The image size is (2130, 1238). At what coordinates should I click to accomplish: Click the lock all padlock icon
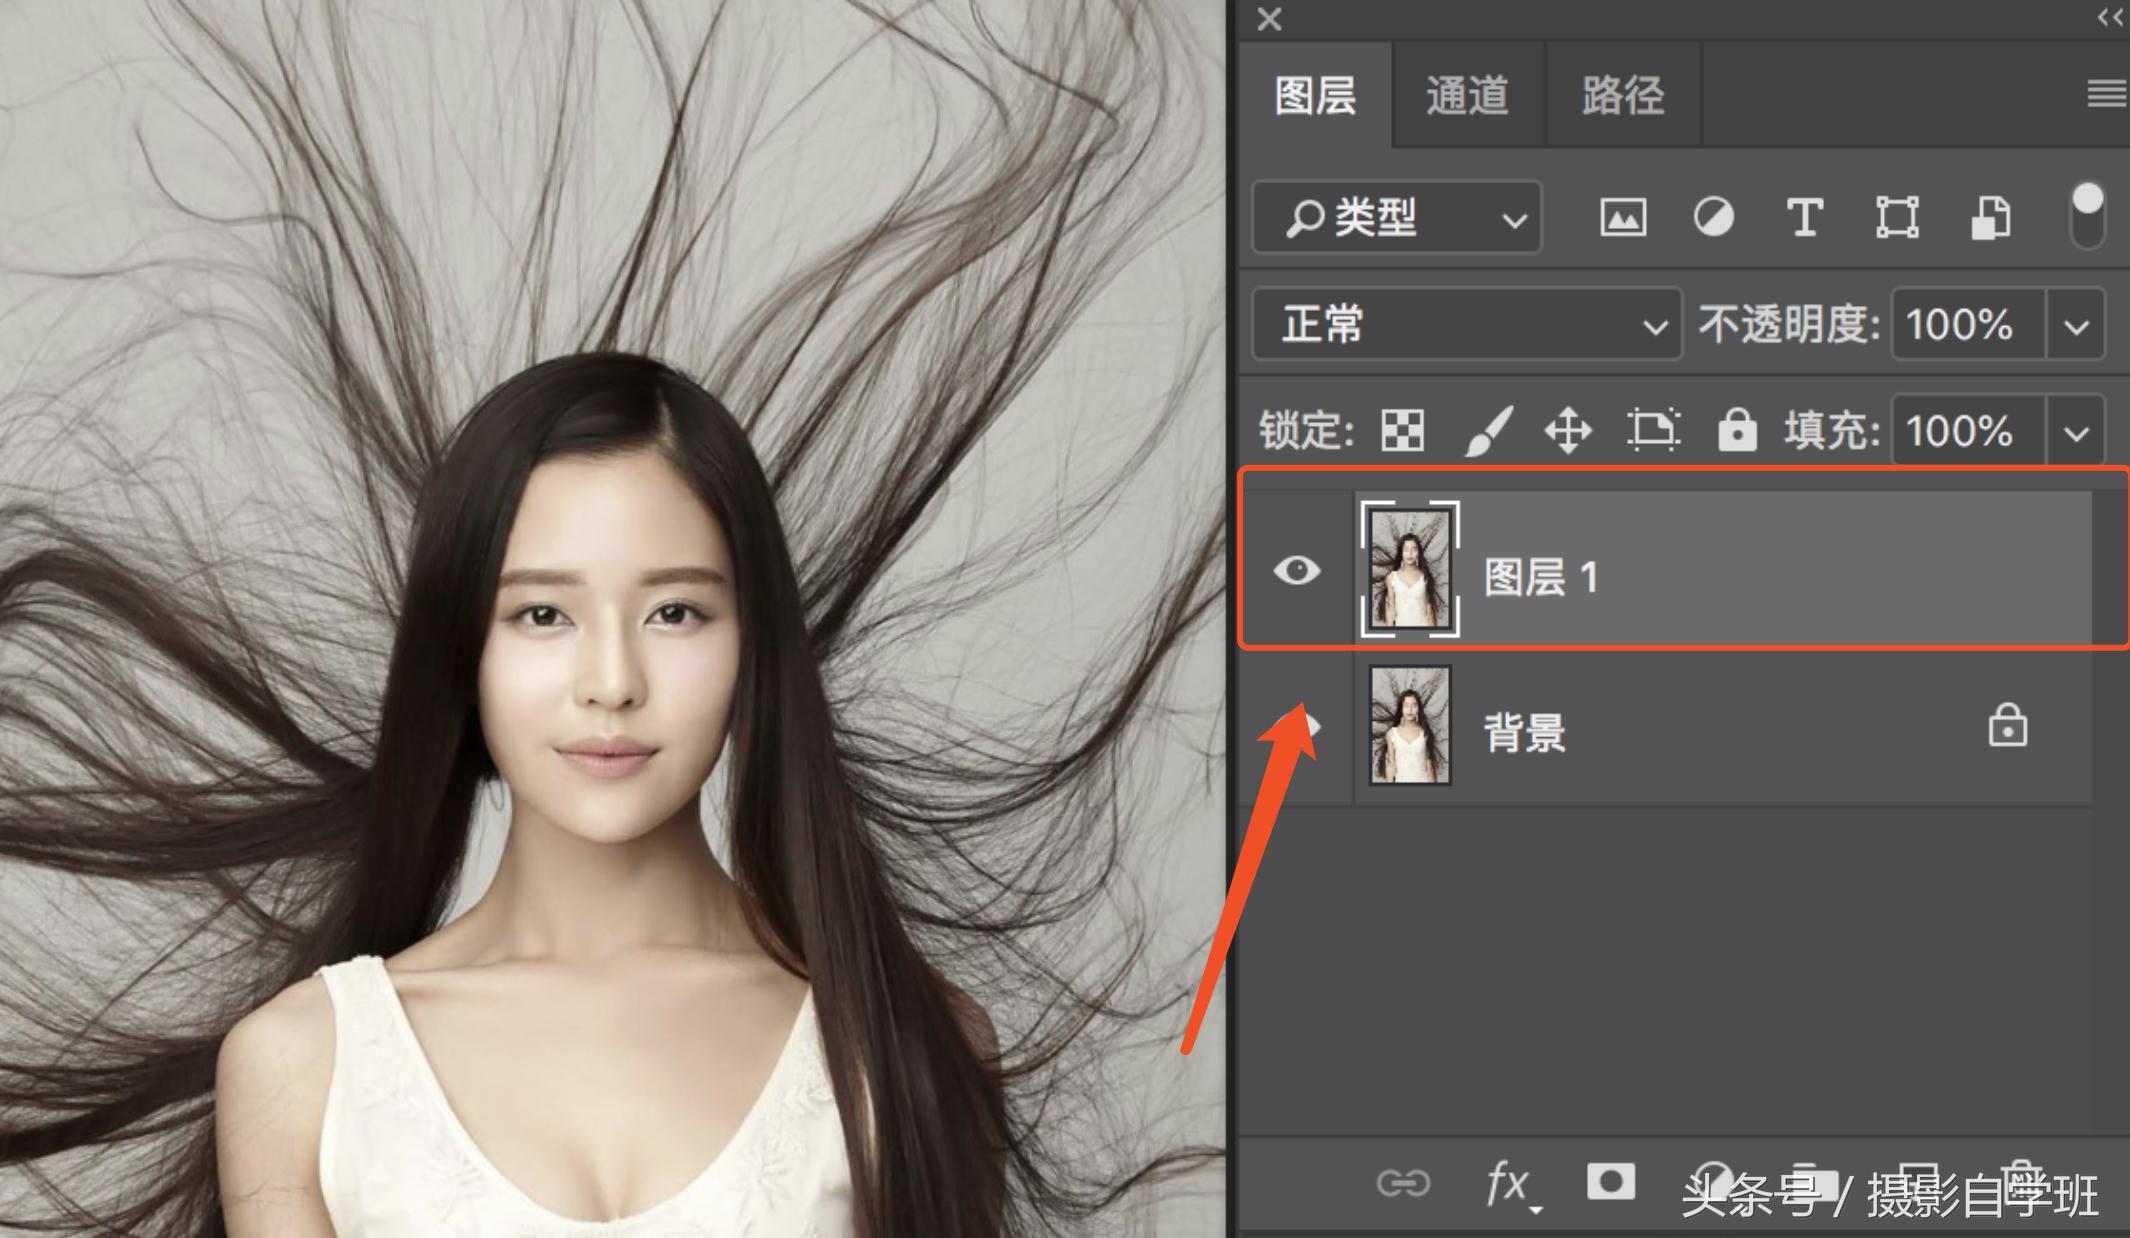[x=1737, y=431]
